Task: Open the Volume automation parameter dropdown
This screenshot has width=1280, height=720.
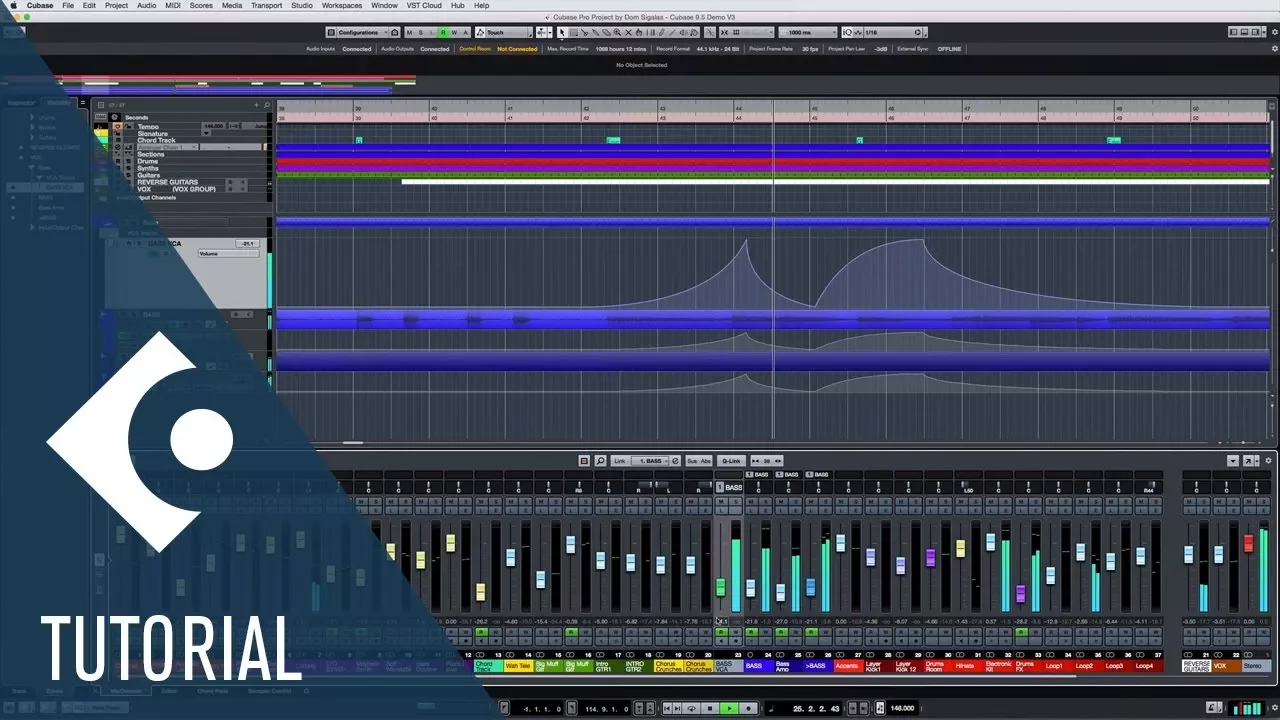Action: (228, 254)
